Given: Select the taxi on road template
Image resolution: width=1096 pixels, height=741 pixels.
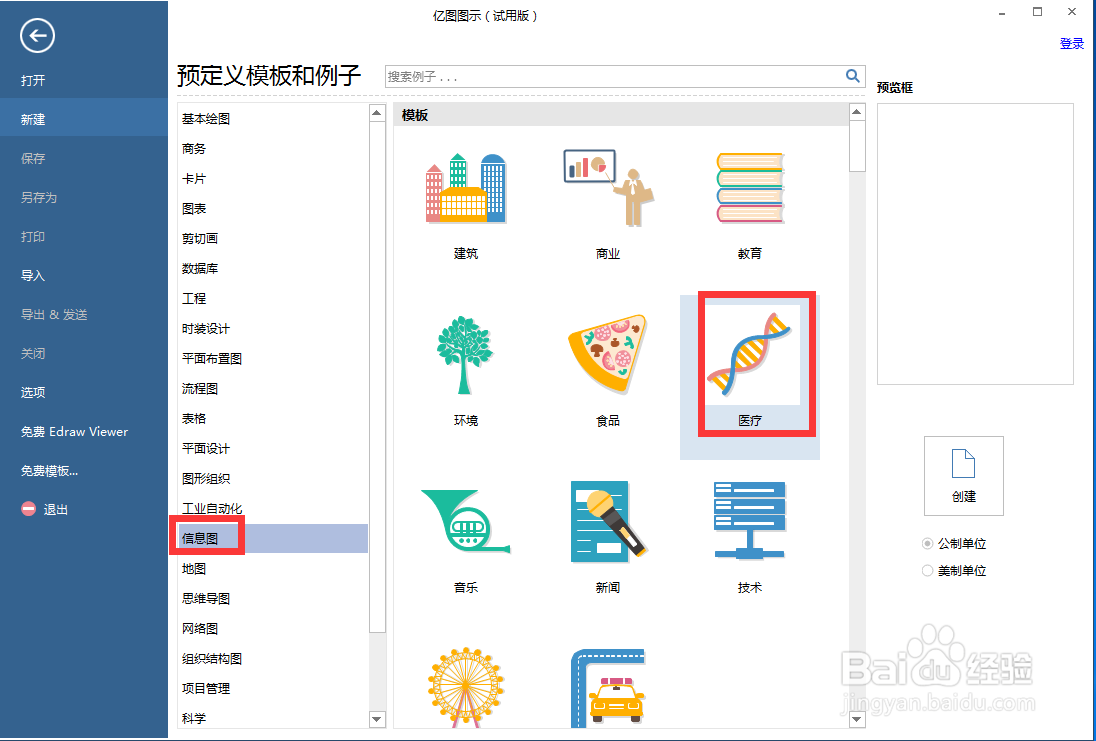Looking at the screenshot, I should click(607, 689).
